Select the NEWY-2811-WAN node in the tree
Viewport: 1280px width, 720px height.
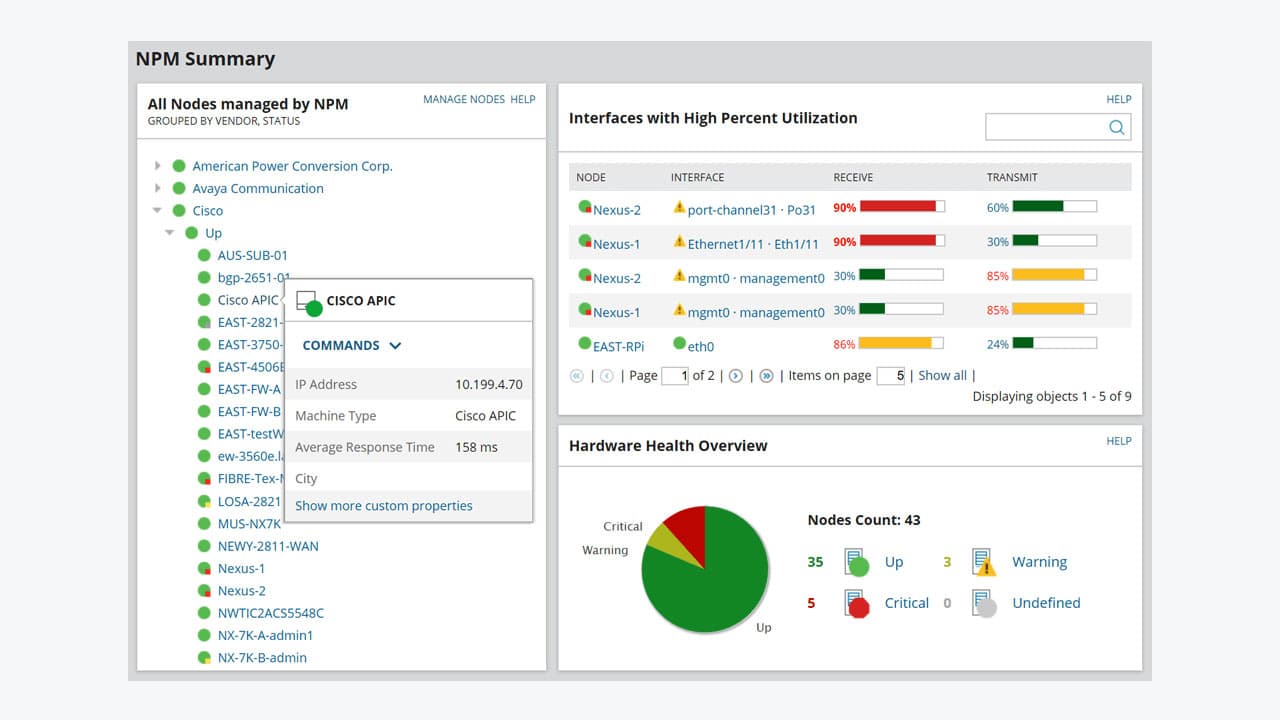(x=266, y=546)
